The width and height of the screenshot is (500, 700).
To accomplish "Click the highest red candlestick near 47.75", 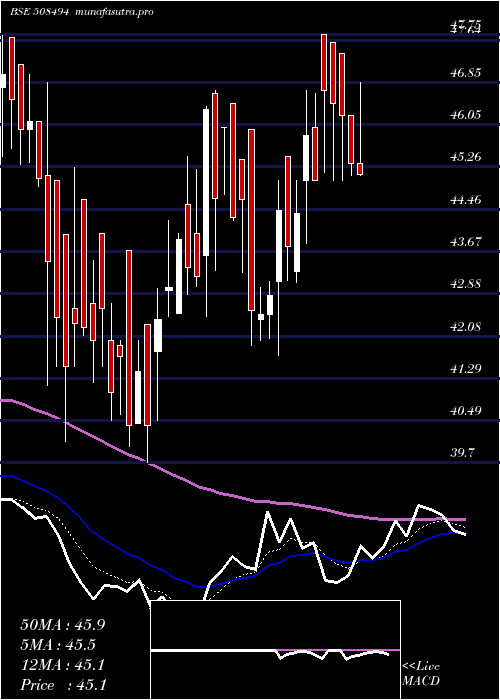I will tap(324, 62).
